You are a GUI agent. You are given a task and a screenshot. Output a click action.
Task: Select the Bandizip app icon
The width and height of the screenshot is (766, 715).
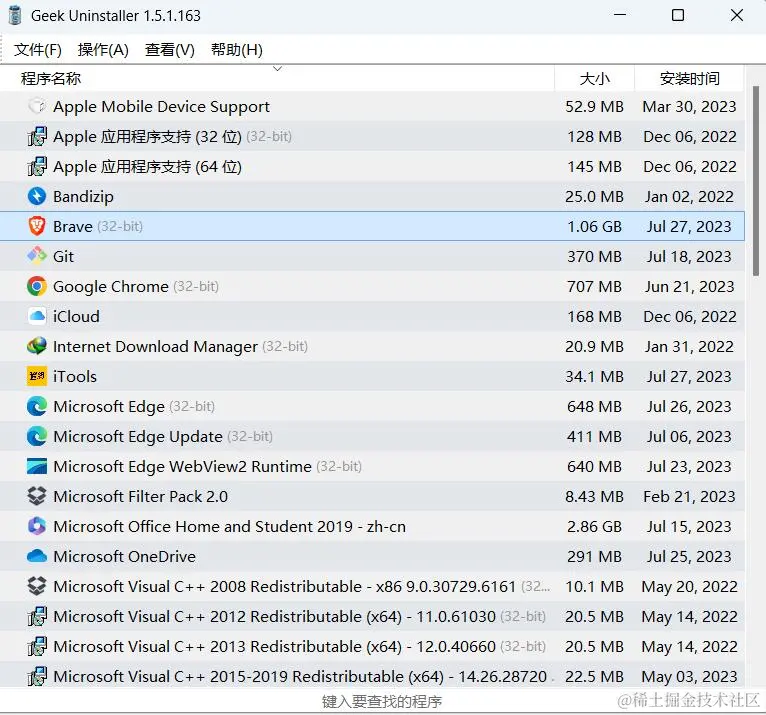coord(37,196)
